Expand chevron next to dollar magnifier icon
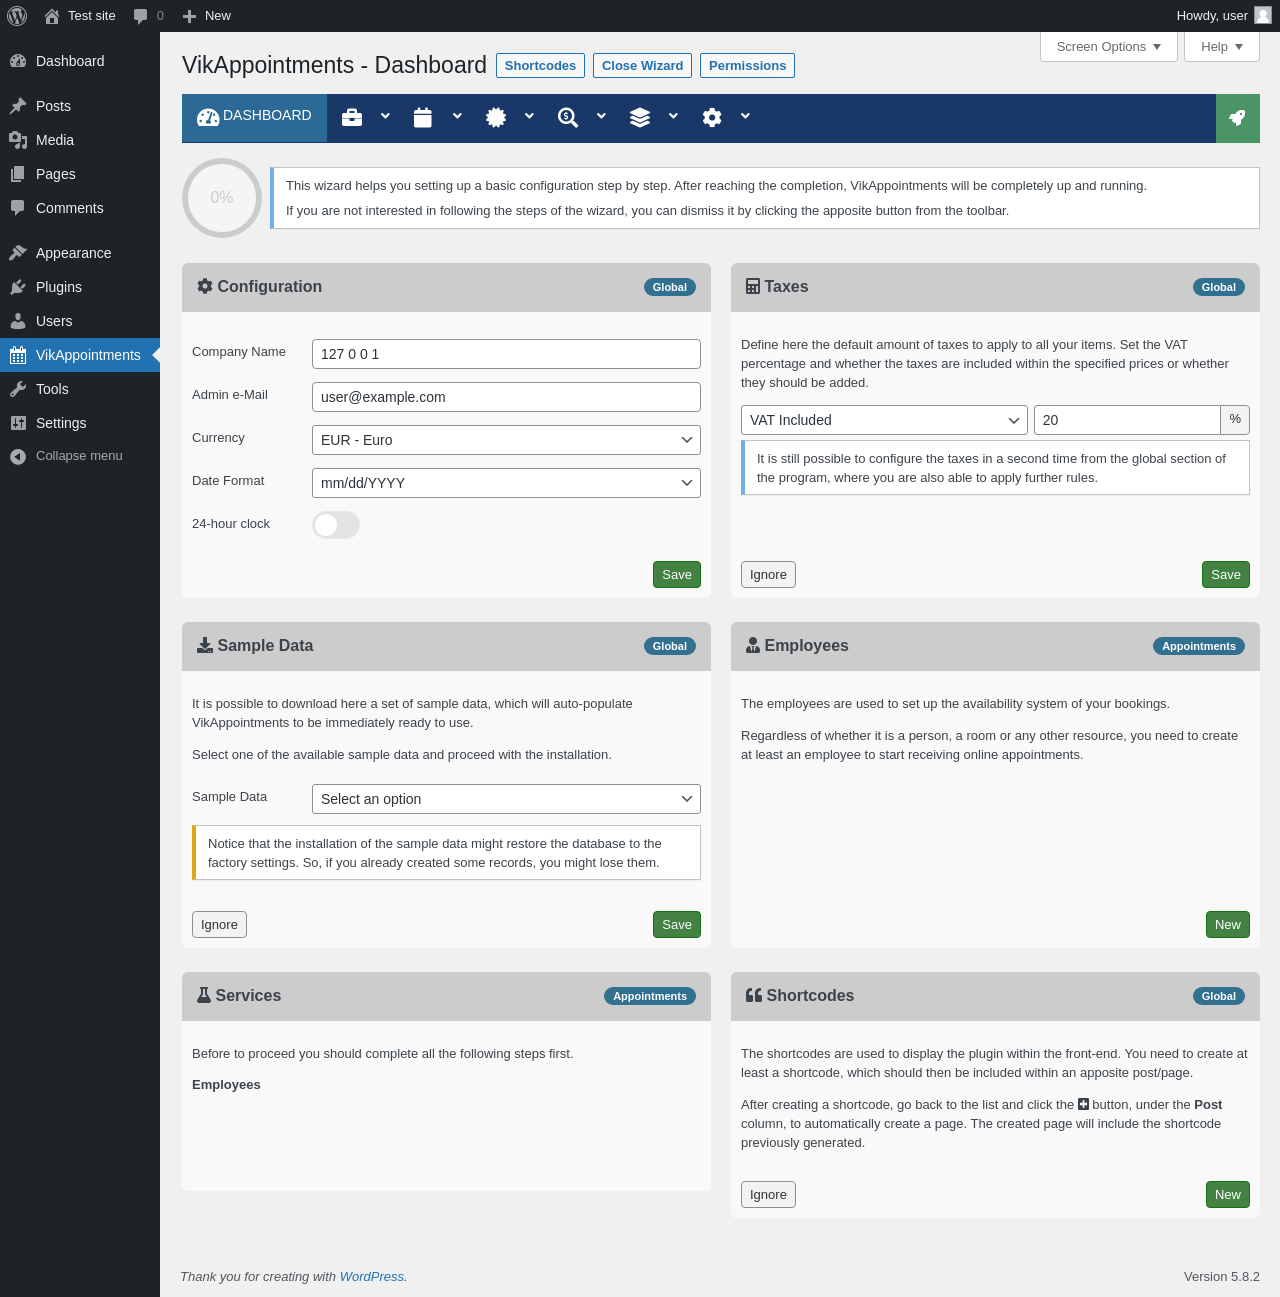Viewport: 1280px width, 1297px height. (601, 117)
